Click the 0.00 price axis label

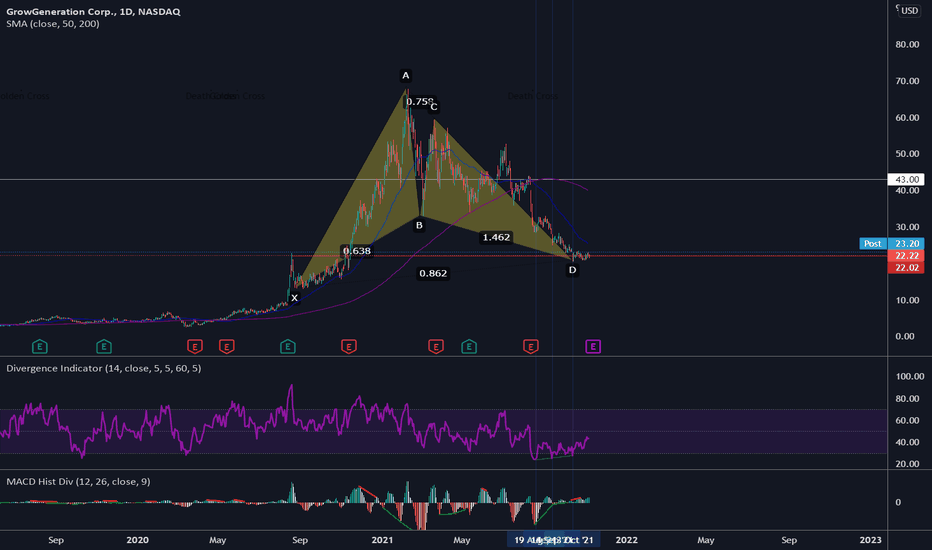tap(905, 337)
